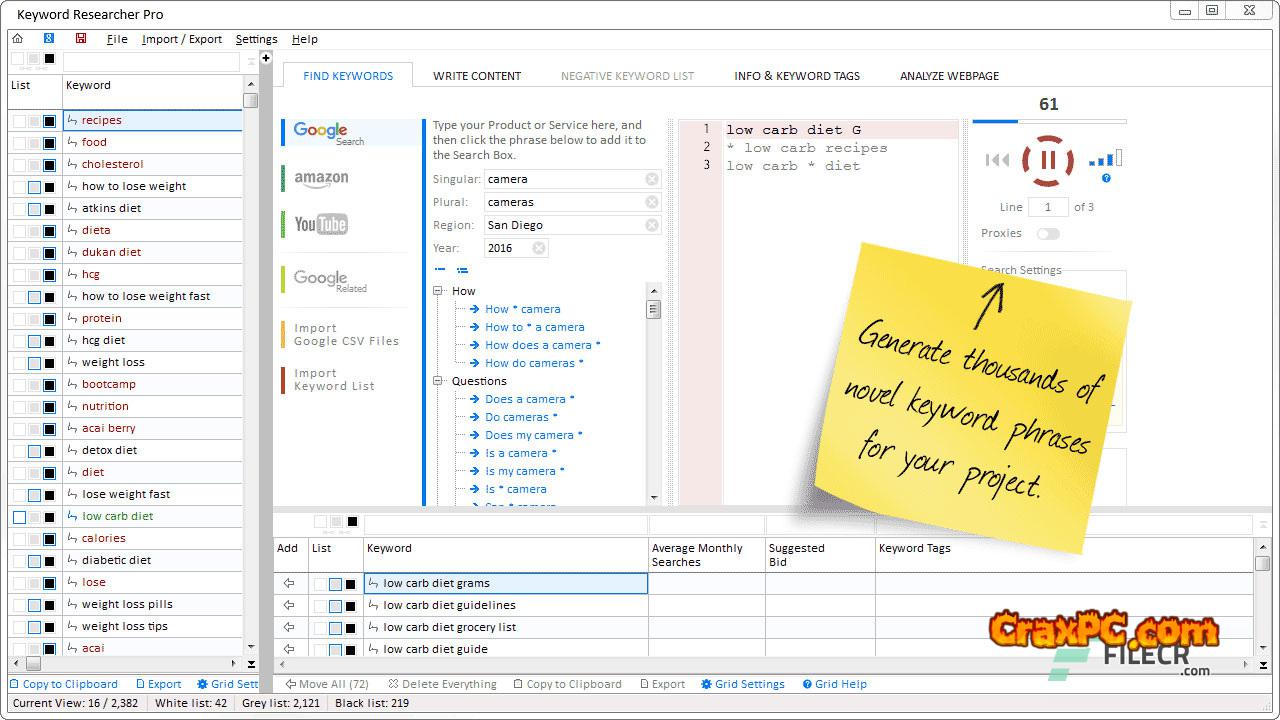
Task: Click Delete Everything
Action: click(x=442, y=684)
